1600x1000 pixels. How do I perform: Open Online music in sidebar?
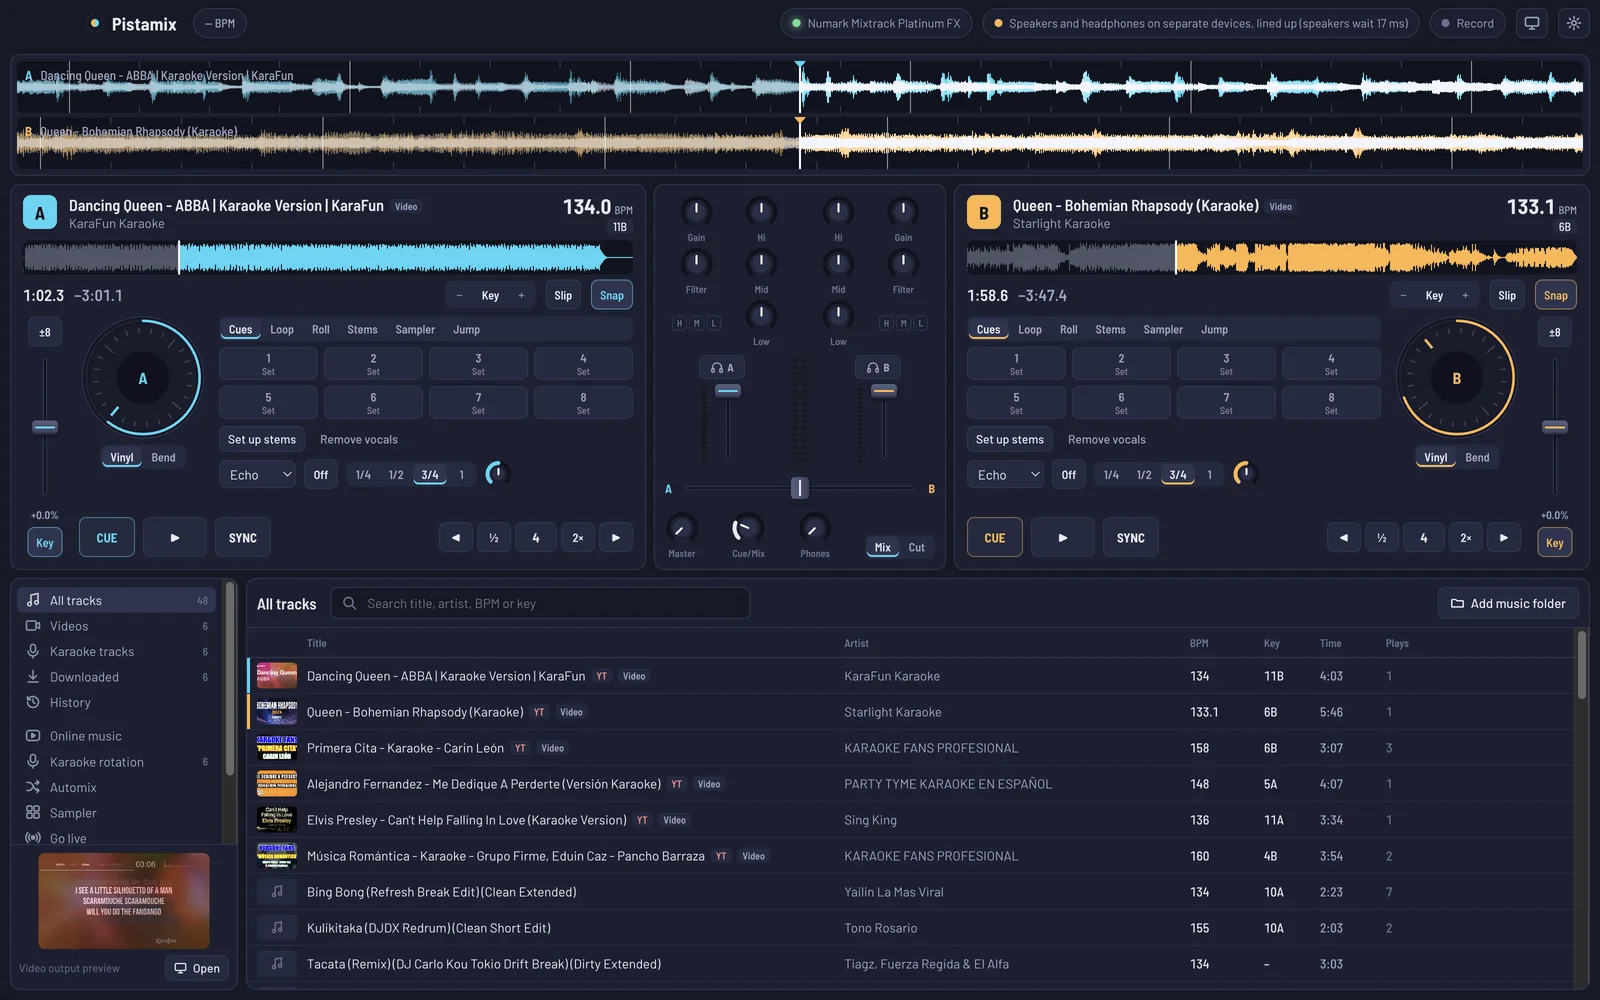117,736
